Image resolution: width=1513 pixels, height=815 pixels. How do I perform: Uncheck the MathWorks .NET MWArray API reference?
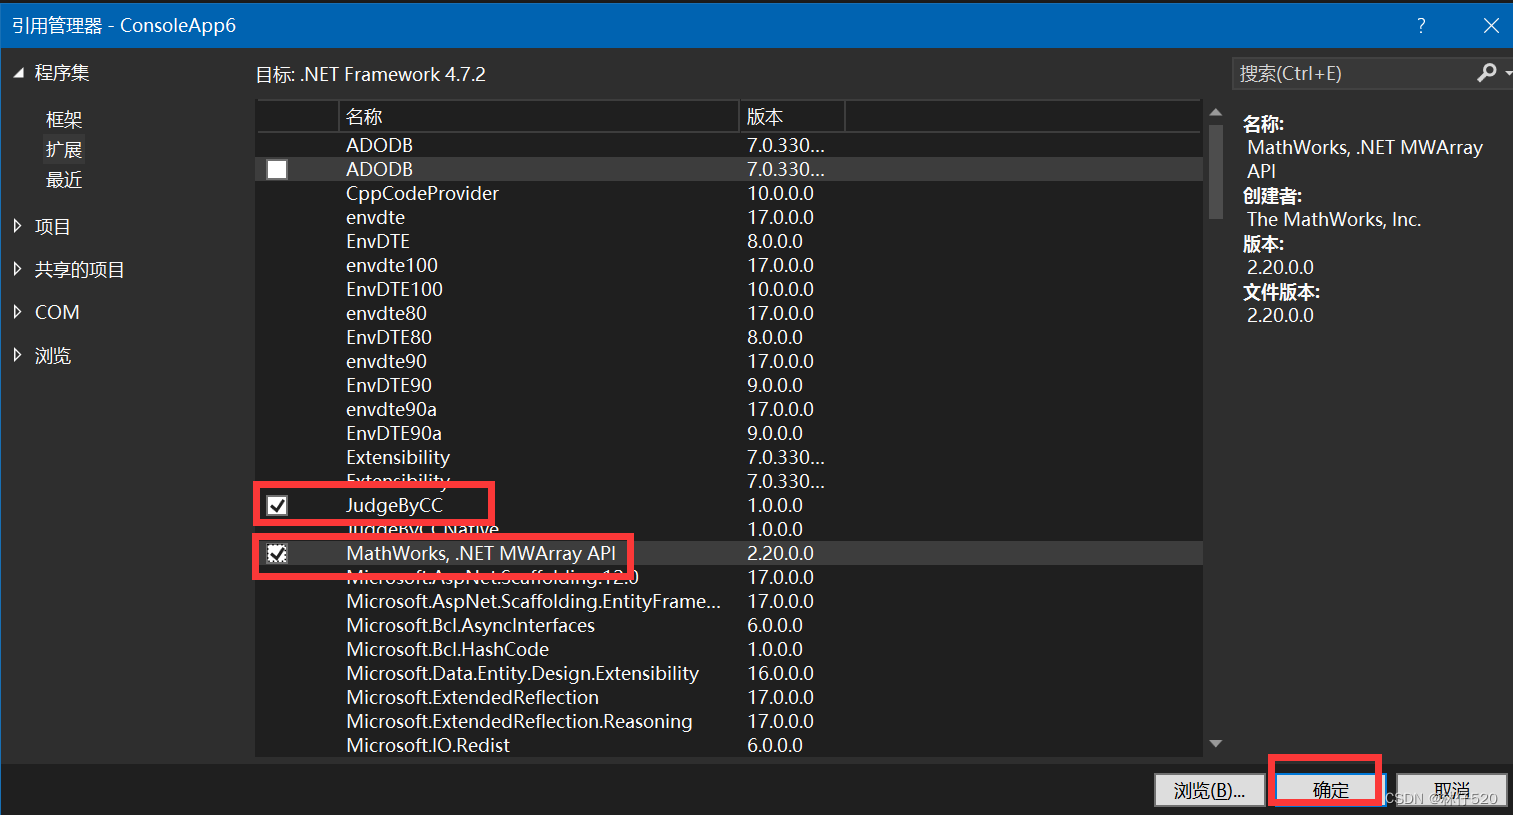click(x=276, y=553)
